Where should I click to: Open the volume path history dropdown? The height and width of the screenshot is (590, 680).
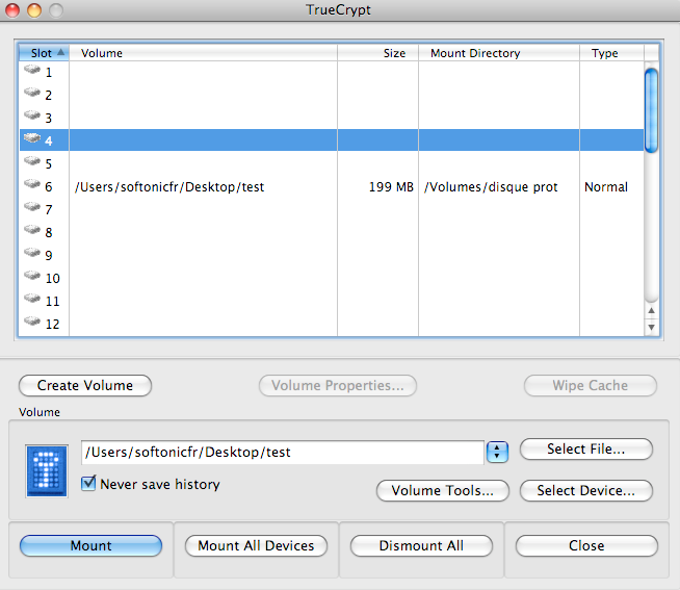[497, 452]
